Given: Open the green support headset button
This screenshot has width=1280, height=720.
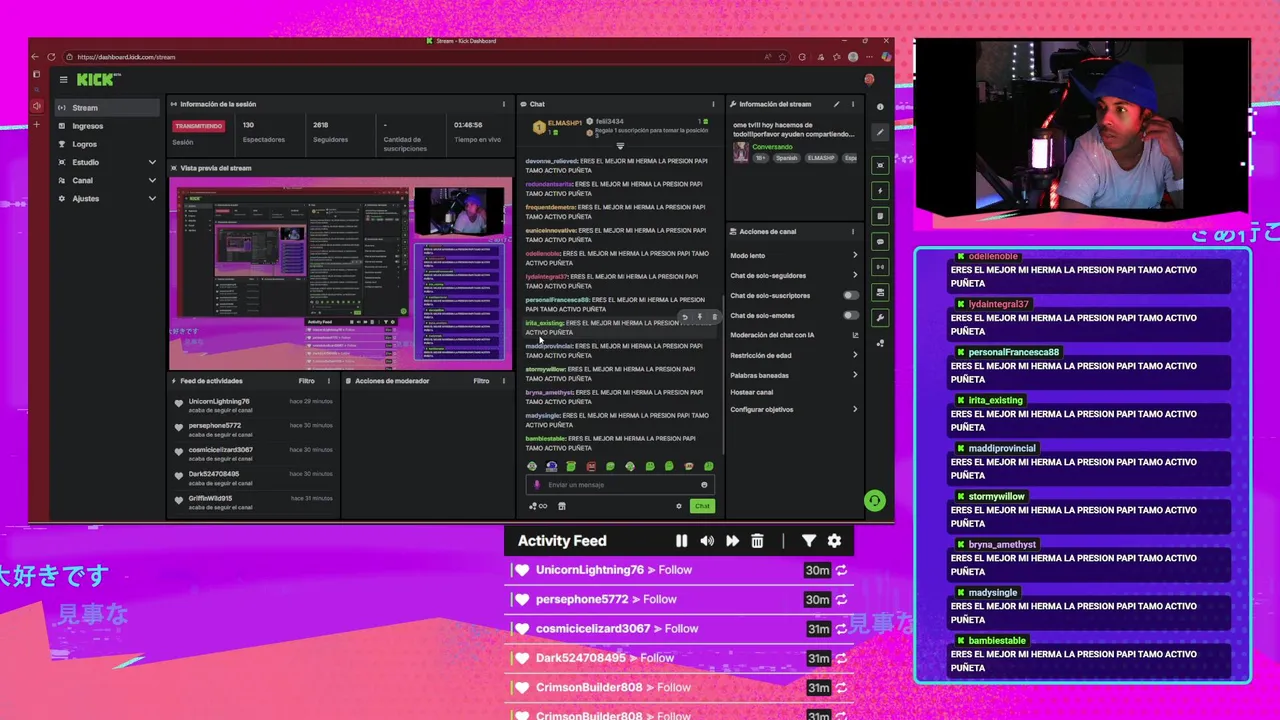Looking at the screenshot, I should tap(875, 501).
